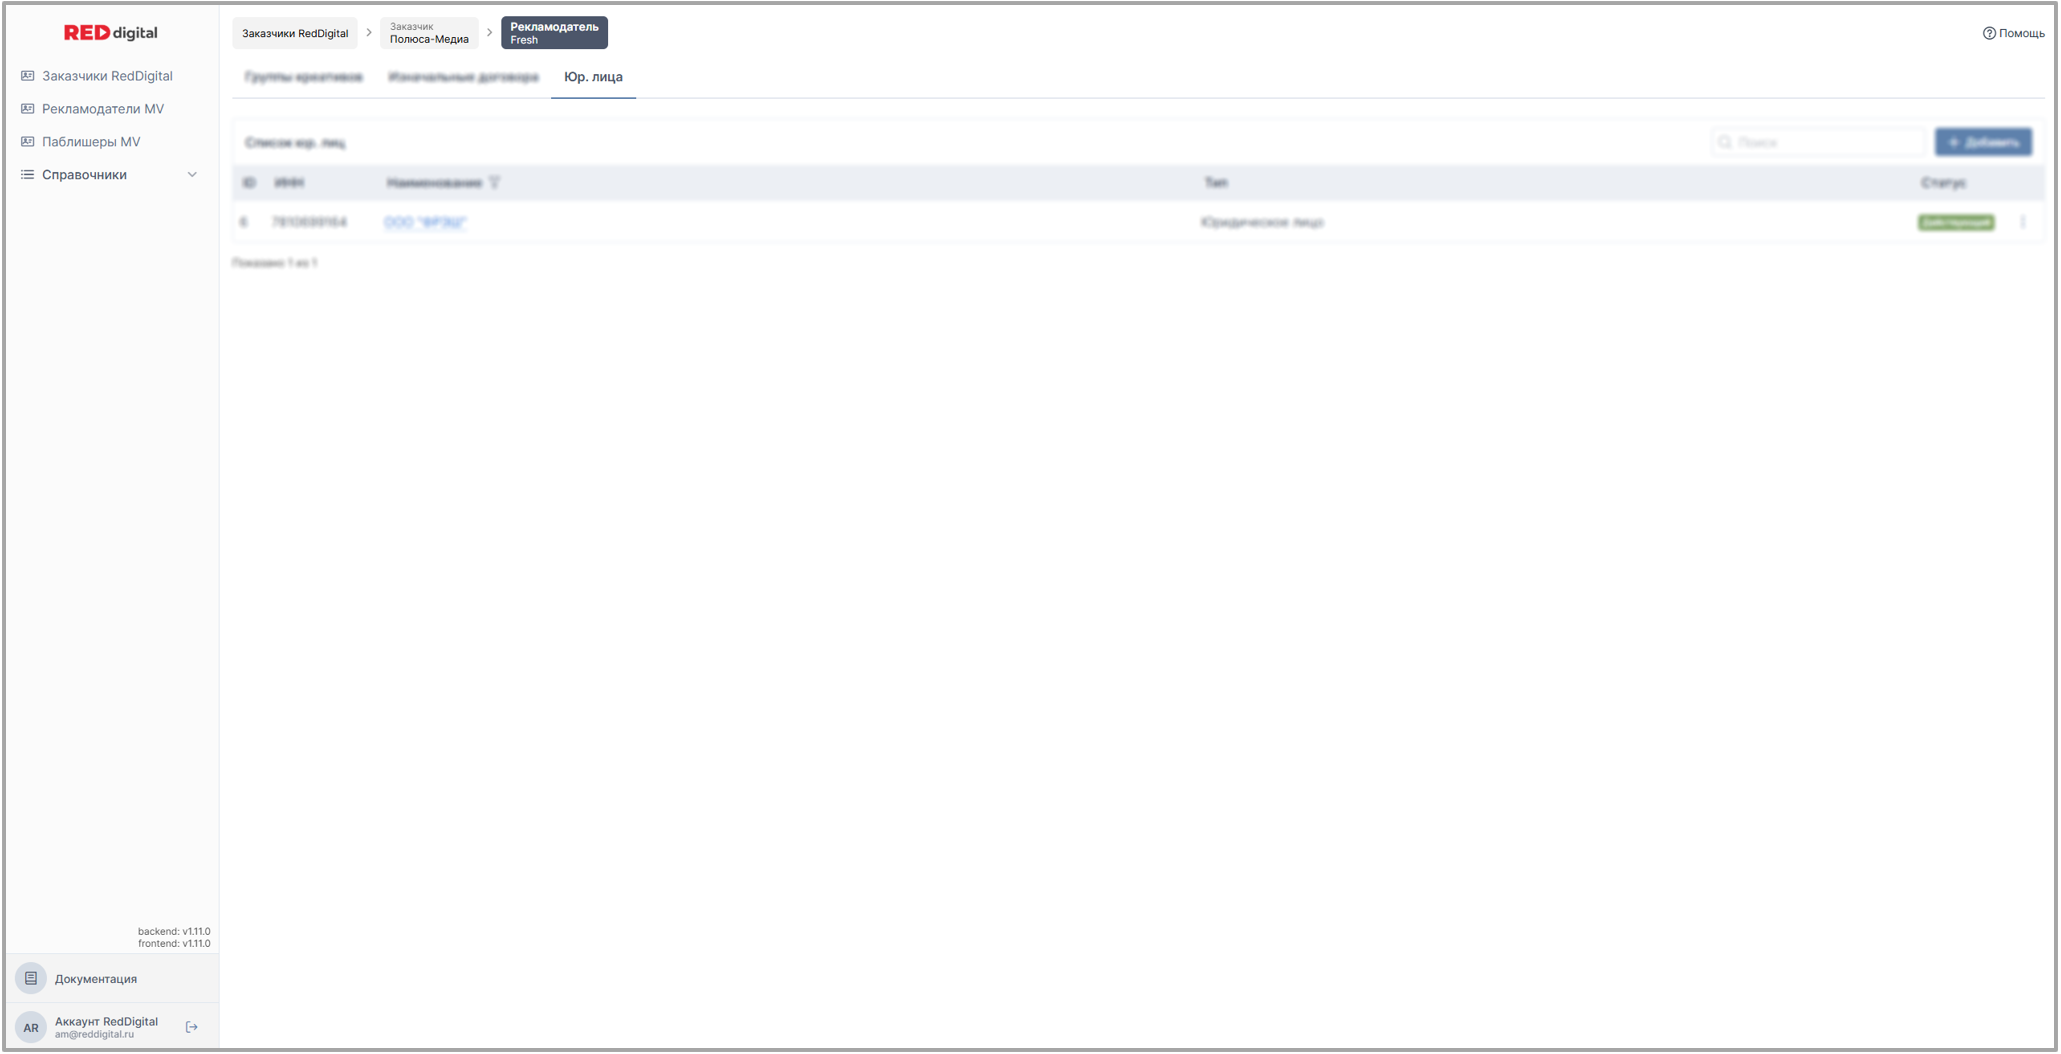Open the Заказчик Полюса-Медиа breadcrumb
Image resolution: width=2061 pixels, height=1054 pixels.
[x=429, y=33]
